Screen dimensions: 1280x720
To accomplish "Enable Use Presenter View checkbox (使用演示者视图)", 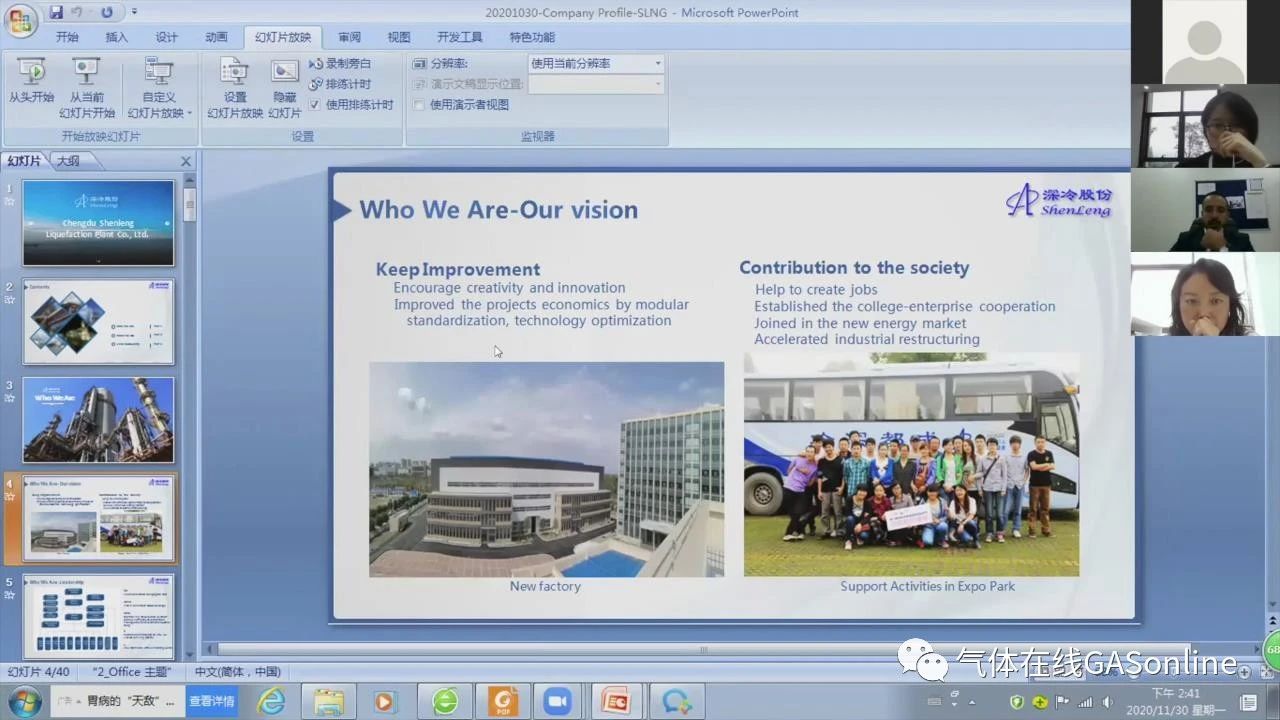I will (419, 104).
